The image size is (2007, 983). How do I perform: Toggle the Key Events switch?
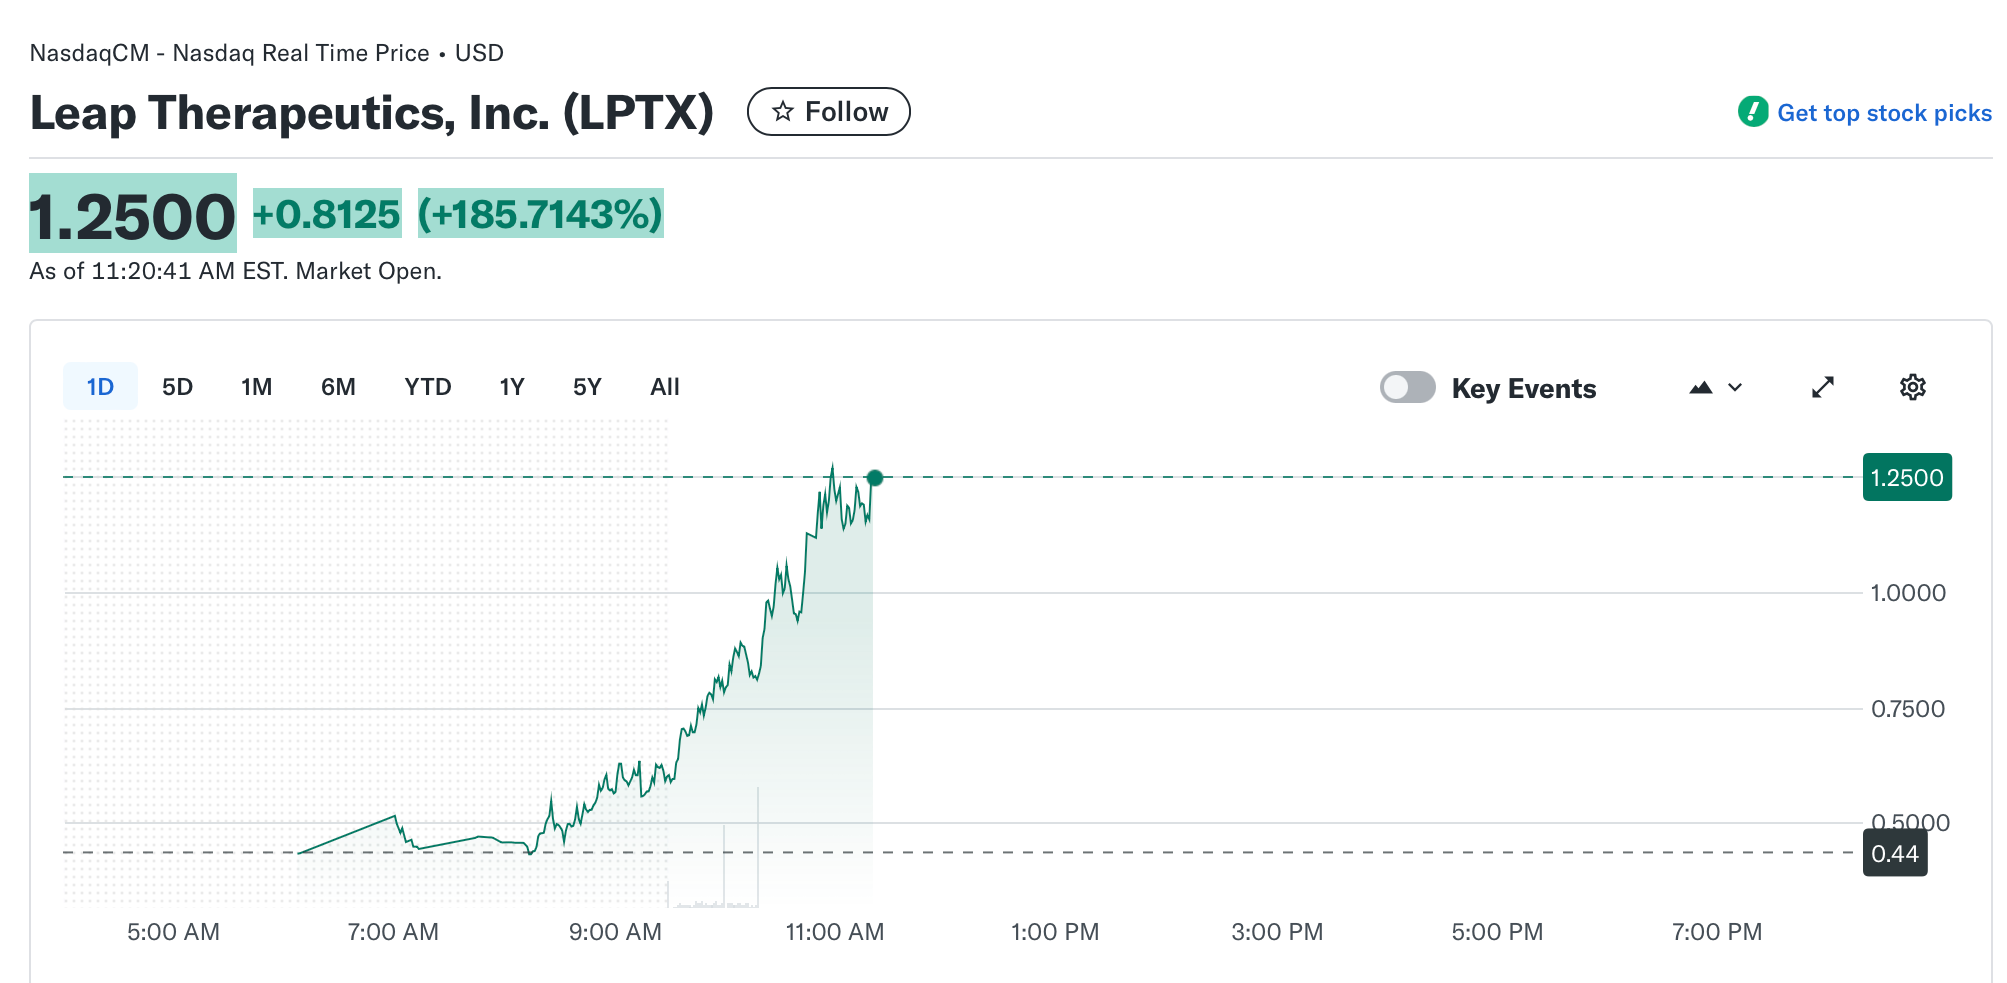coord(1407,387)
